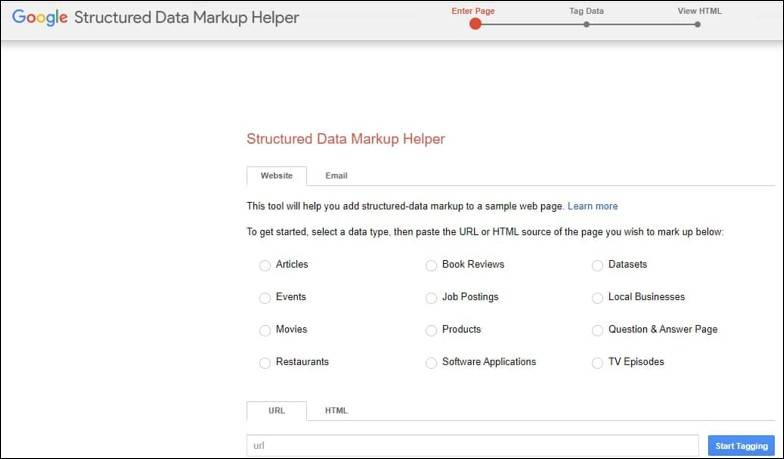Screen dimensions: 784x459
Task: Open the Learn more link
Action: click(x=592, y=206)
